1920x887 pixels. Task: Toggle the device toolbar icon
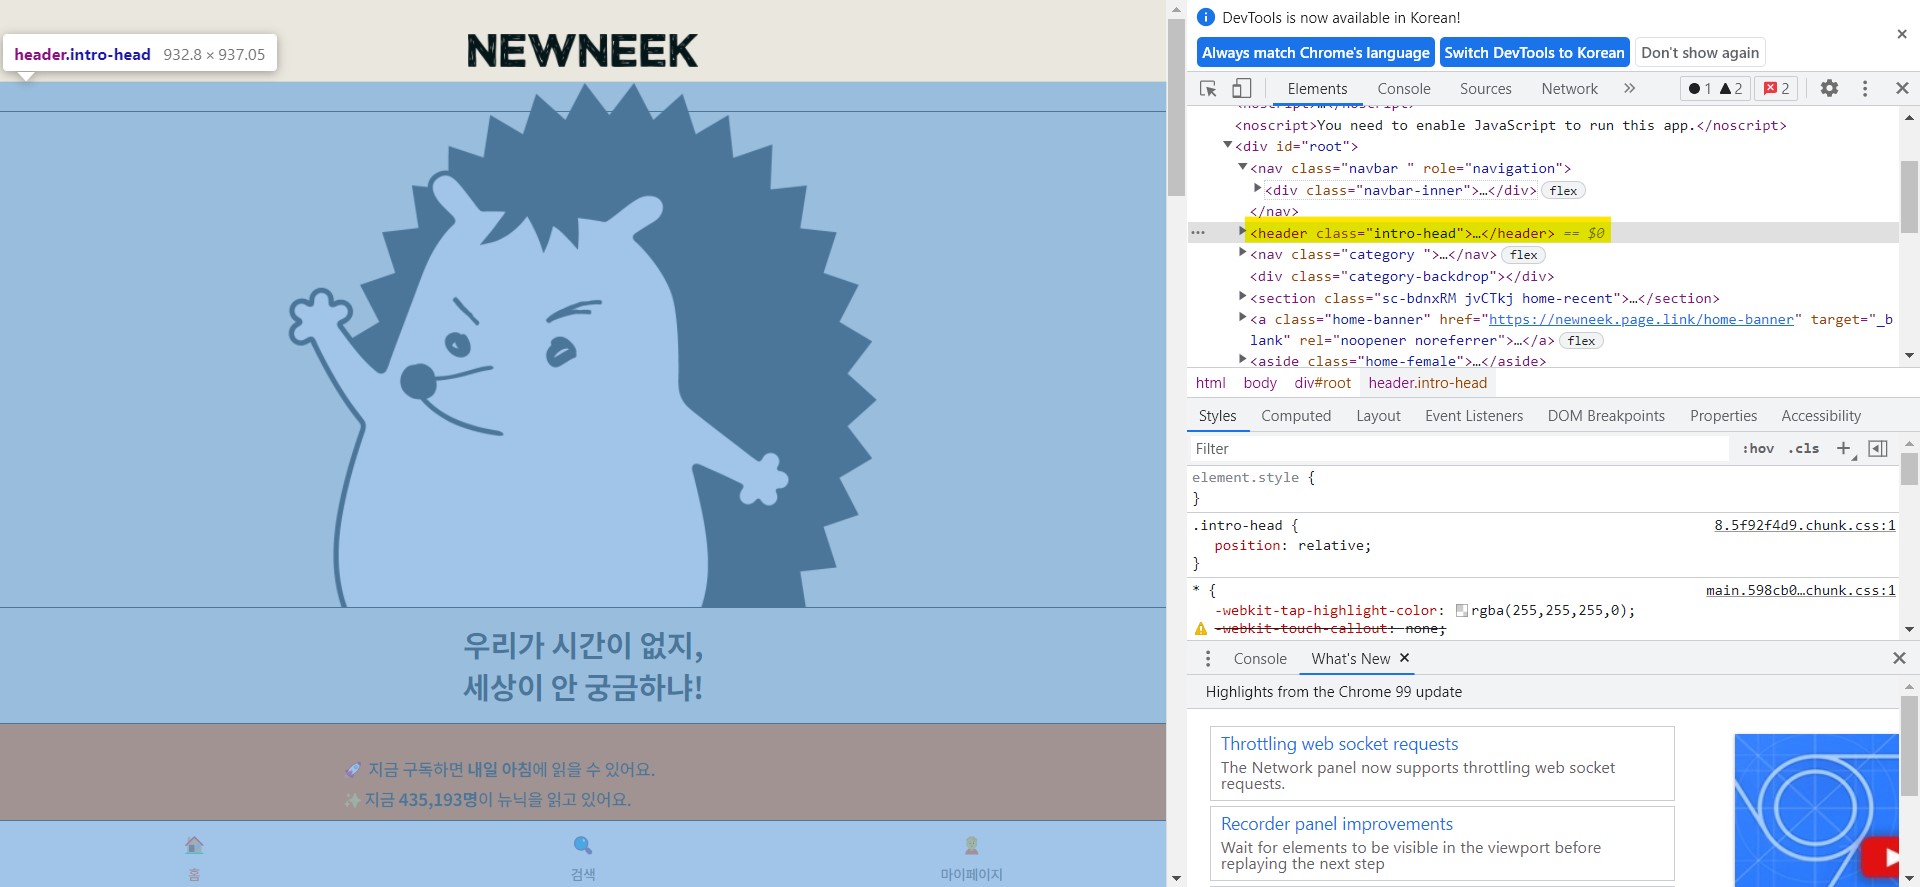[1241, 88]
